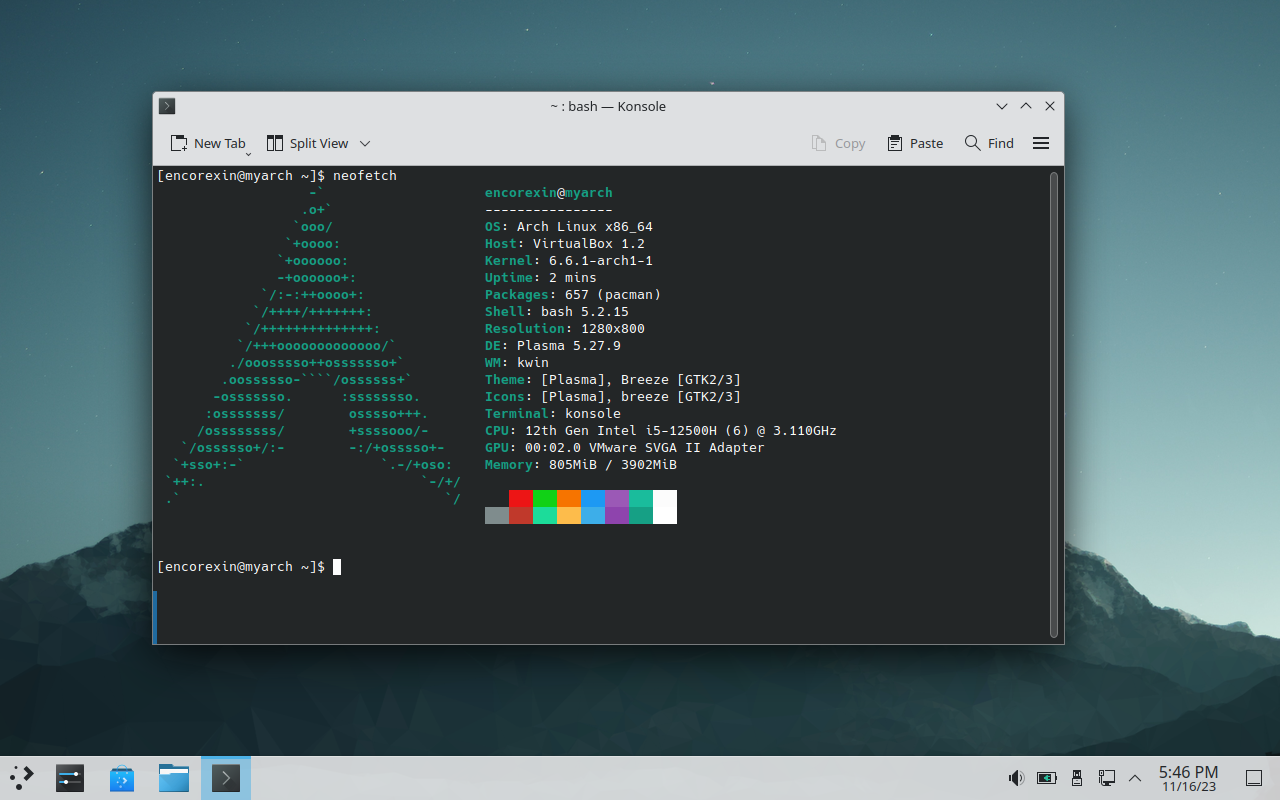Click the "CPU: 12th Gen Intel i5-12500H" line
Screen dimensions: 1280x800
(661, 431)
